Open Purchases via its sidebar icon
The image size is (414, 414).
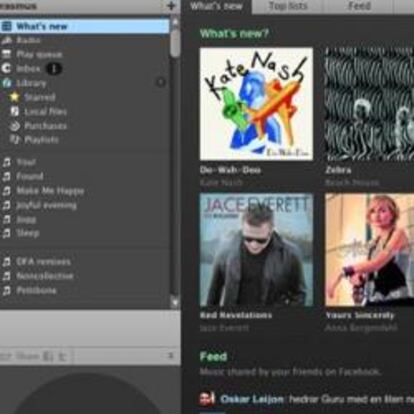[15, 126]
